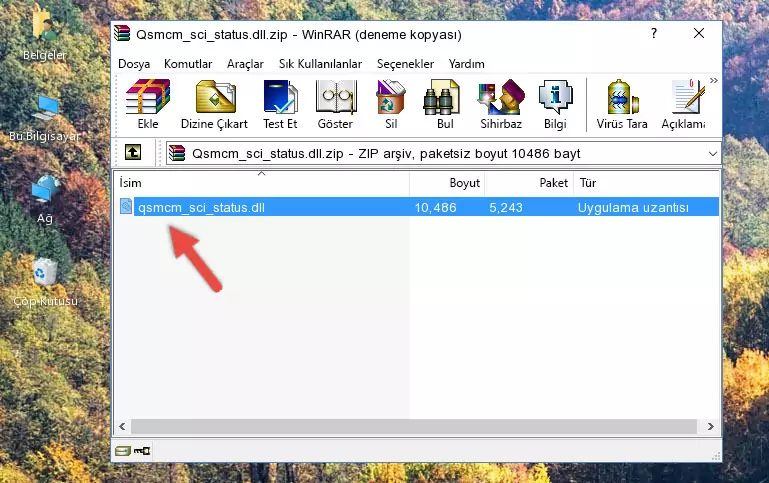Sort by Paket column header
This screenshot has height=483, width=769.
(x=529, y=183)
